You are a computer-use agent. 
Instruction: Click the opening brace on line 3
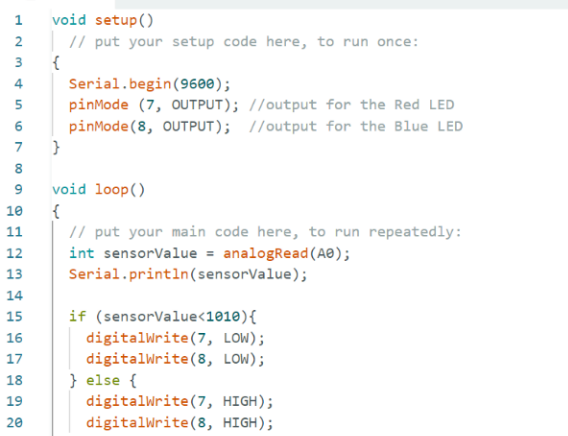[56, 63]
